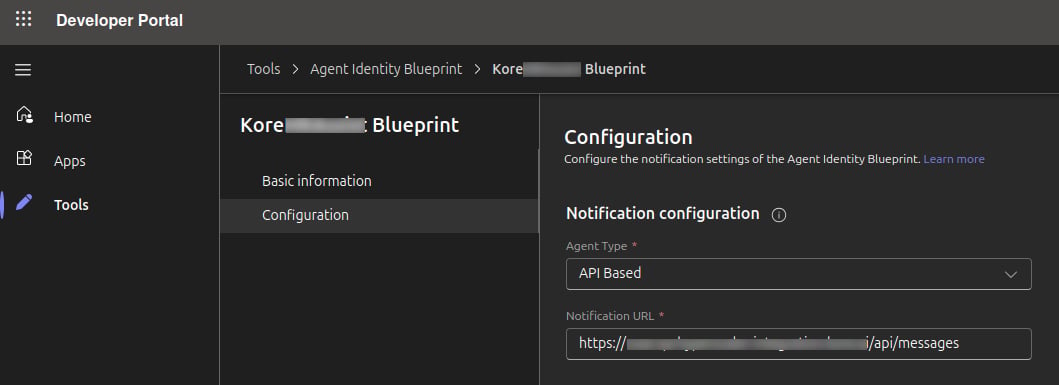Click the Tools pencil icon
1059x385 pixels.
[24, 203]
